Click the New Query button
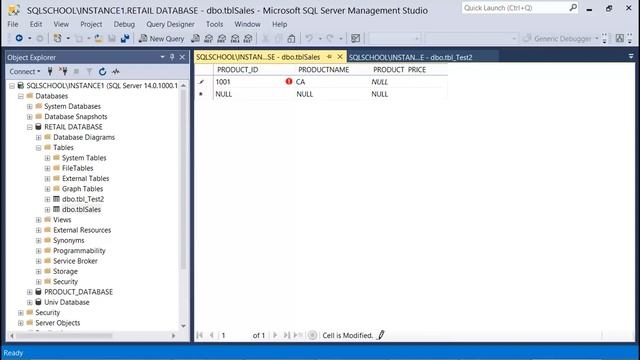The height and width of the screenshot is (360, 640). point(162,38)
